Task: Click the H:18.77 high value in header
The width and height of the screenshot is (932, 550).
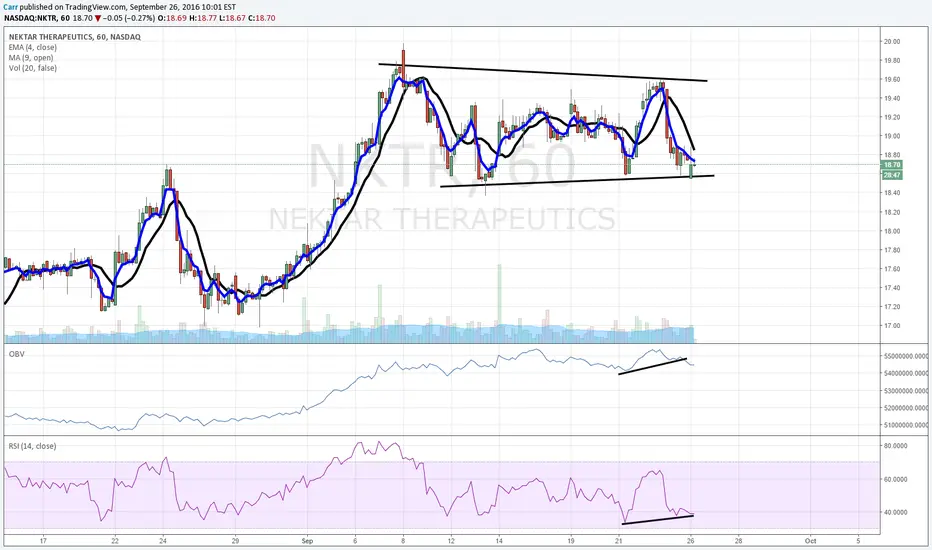Action: (x=203, y=18)
